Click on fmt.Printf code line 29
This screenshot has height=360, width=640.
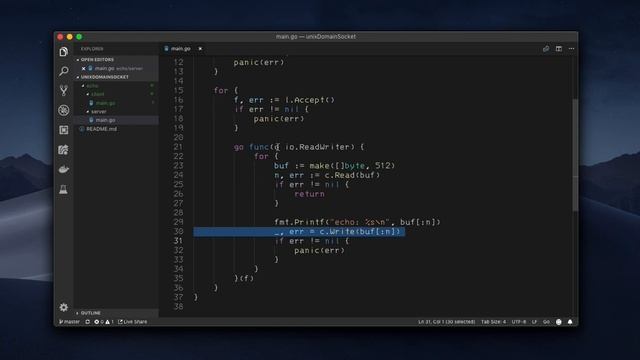tap(357, 222)
